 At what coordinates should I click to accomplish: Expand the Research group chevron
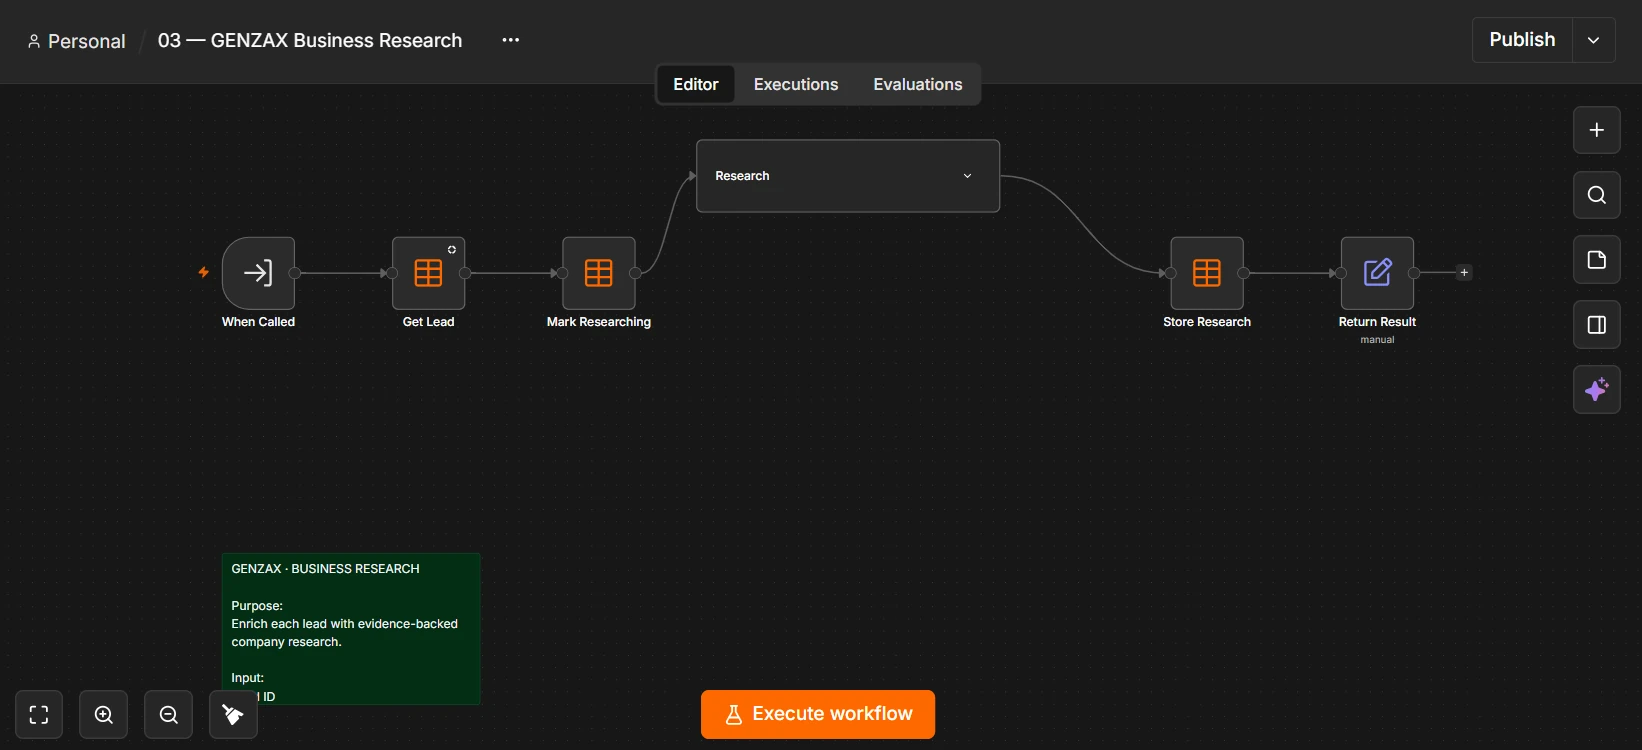pos(967,176)
